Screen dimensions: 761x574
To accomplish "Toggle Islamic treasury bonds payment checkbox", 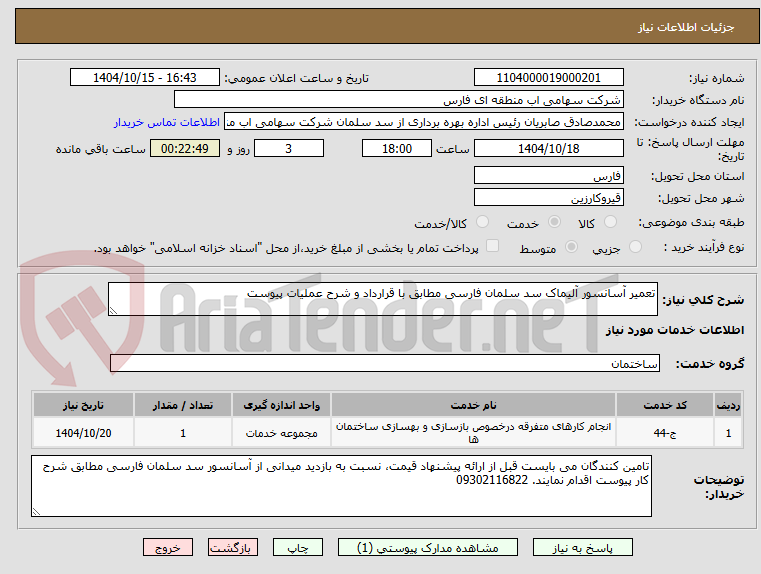I will click(493, 246).
